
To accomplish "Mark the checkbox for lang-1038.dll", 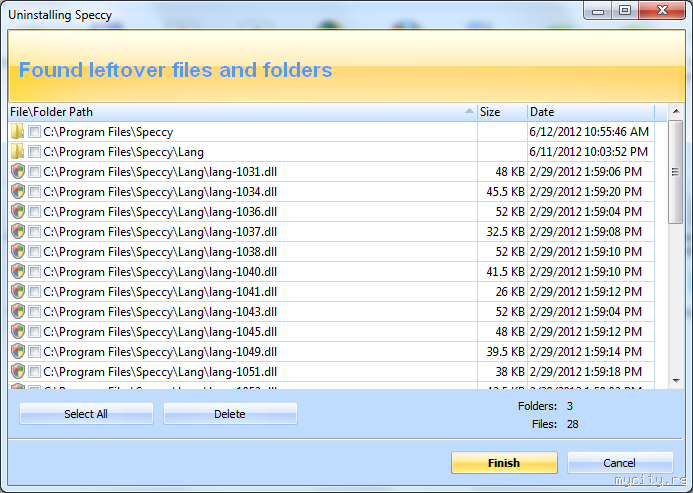I will [x=34, y=252].
